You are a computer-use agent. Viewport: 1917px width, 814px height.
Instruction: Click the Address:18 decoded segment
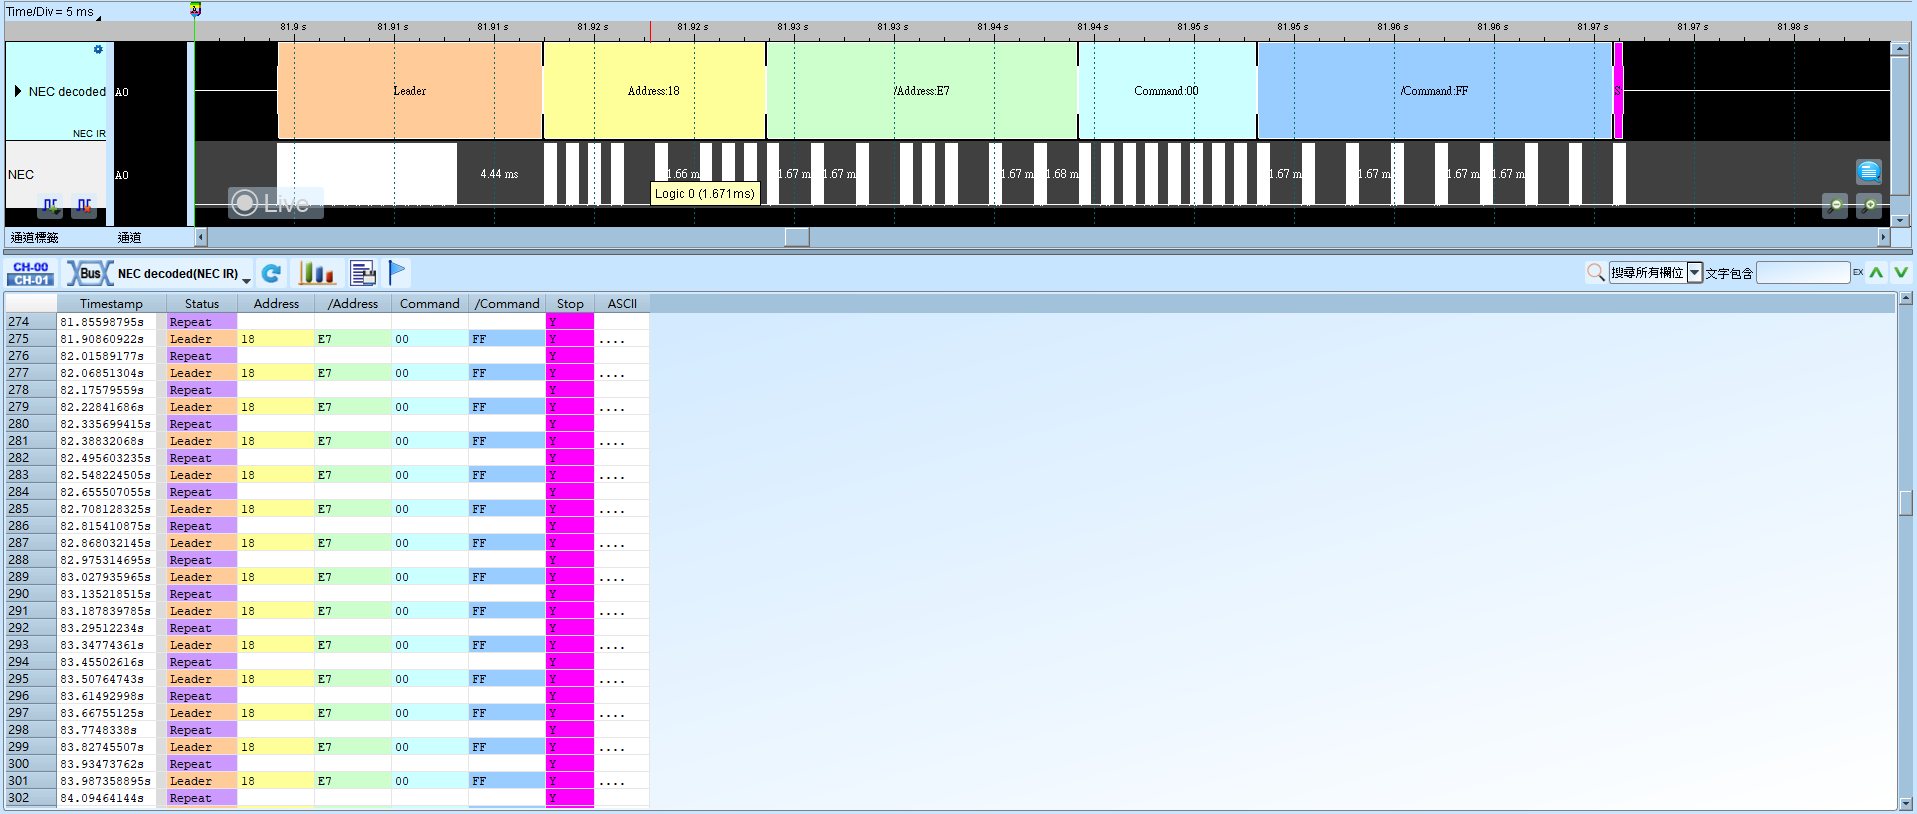coord(654,90)
